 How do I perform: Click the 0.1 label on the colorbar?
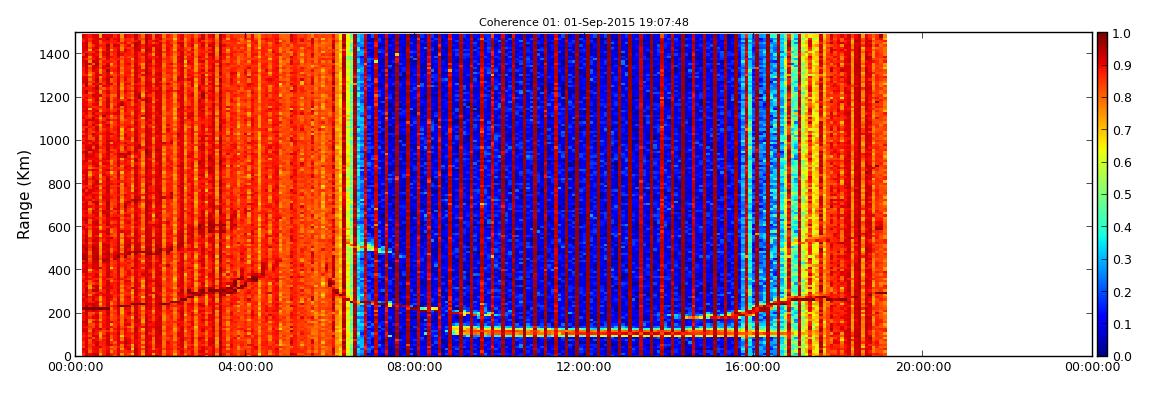[1122, 324]
